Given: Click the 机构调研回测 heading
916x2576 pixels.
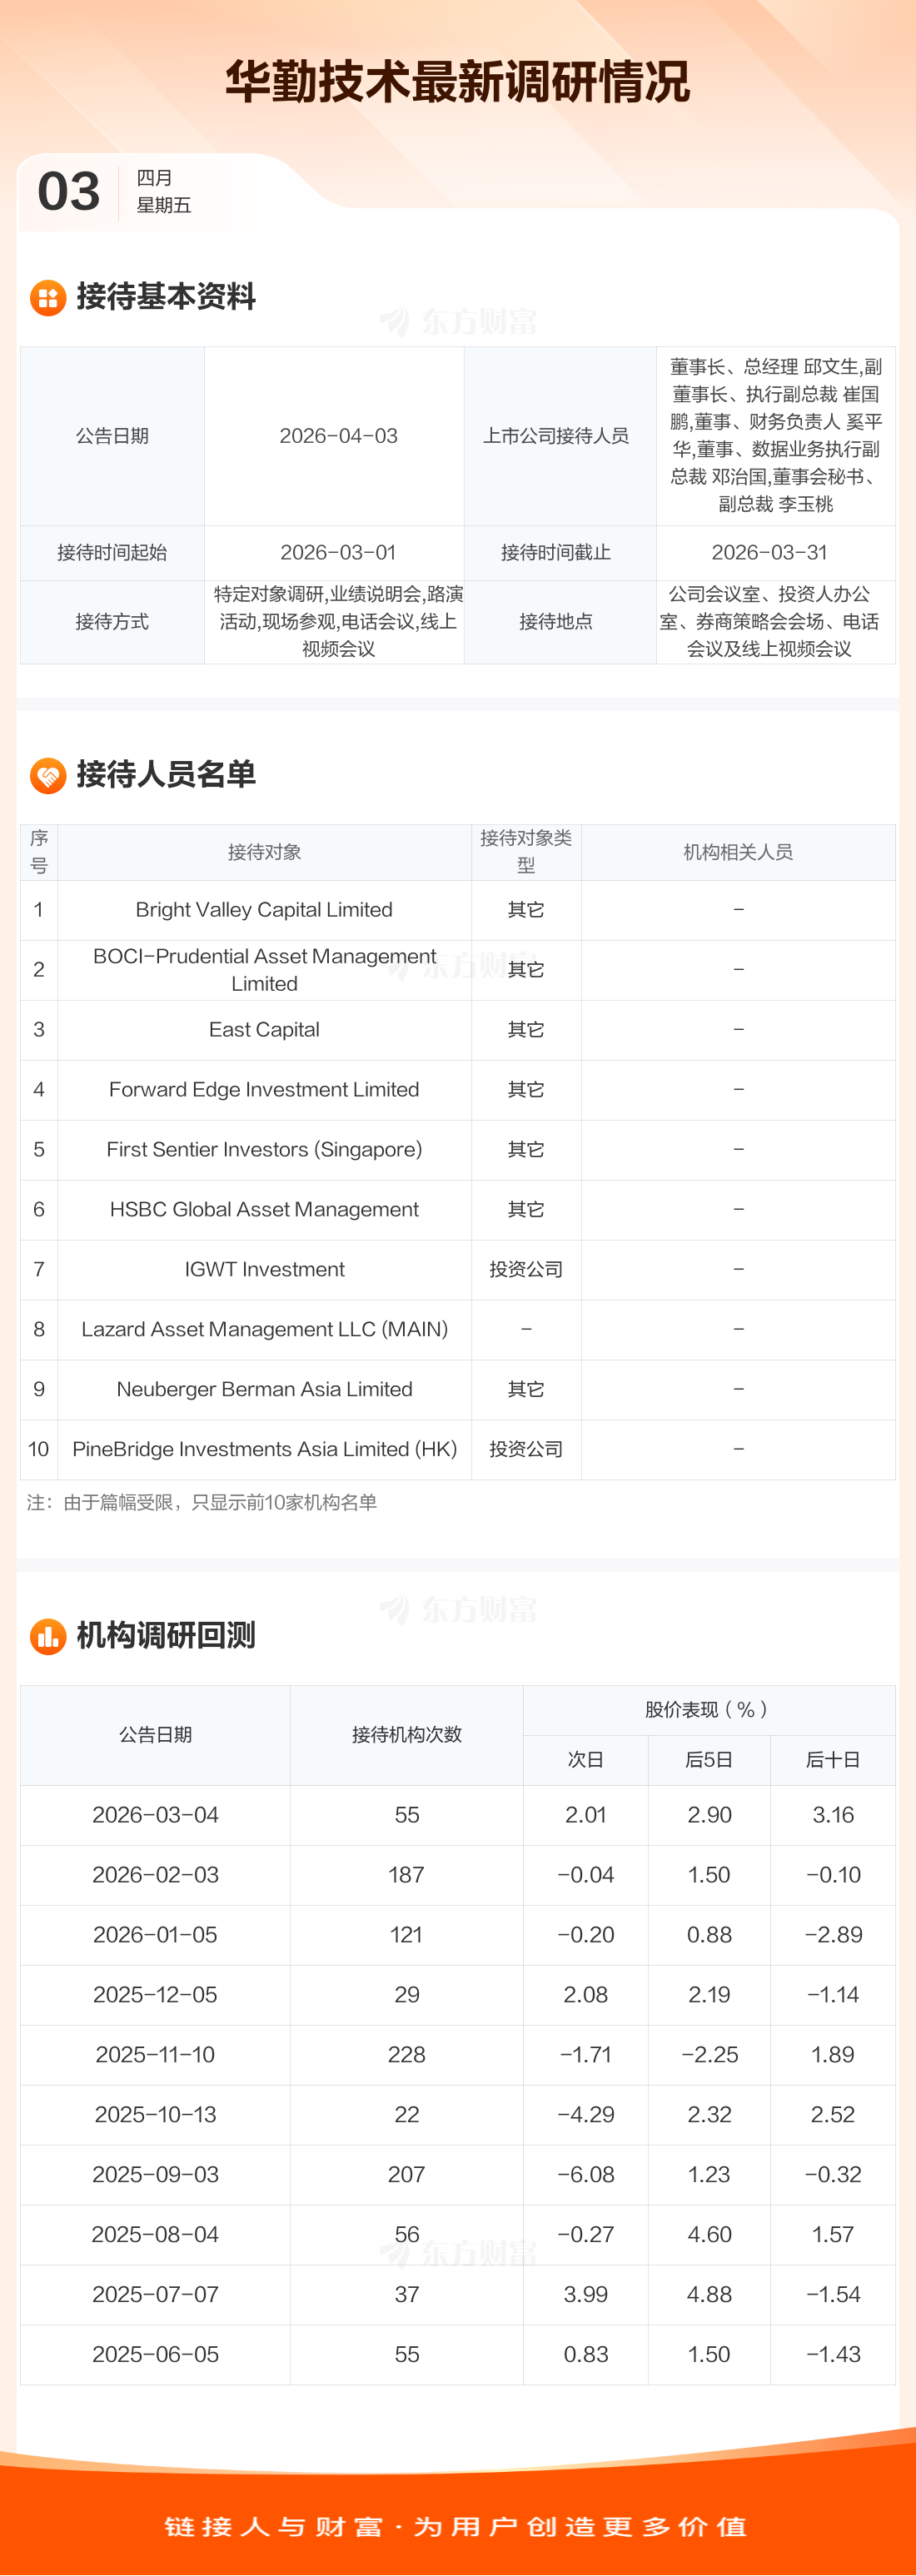Looking at the screenshot, I should pos(166,1636).
